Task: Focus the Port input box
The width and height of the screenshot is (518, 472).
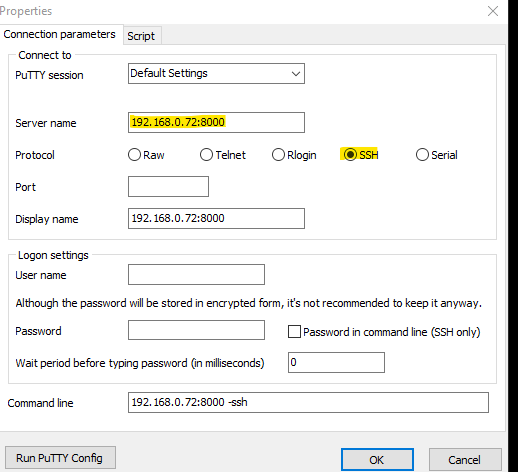Action: [x=168, y=187]
